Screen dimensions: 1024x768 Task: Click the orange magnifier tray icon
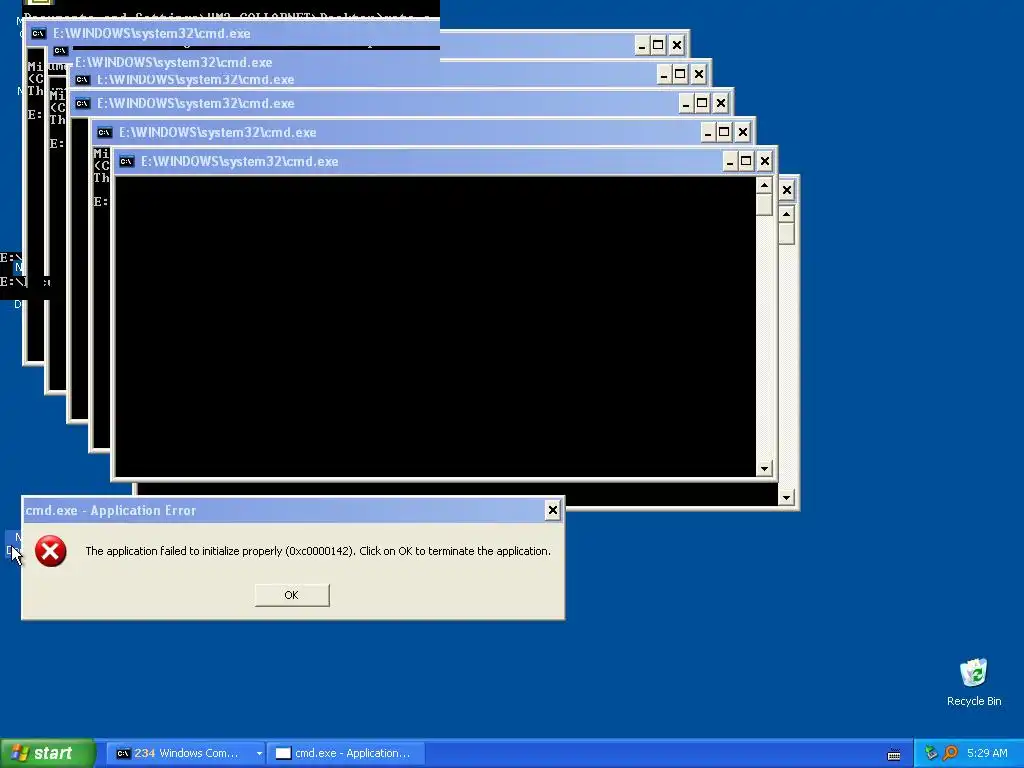pyautogui.click(x=950, y=753)
